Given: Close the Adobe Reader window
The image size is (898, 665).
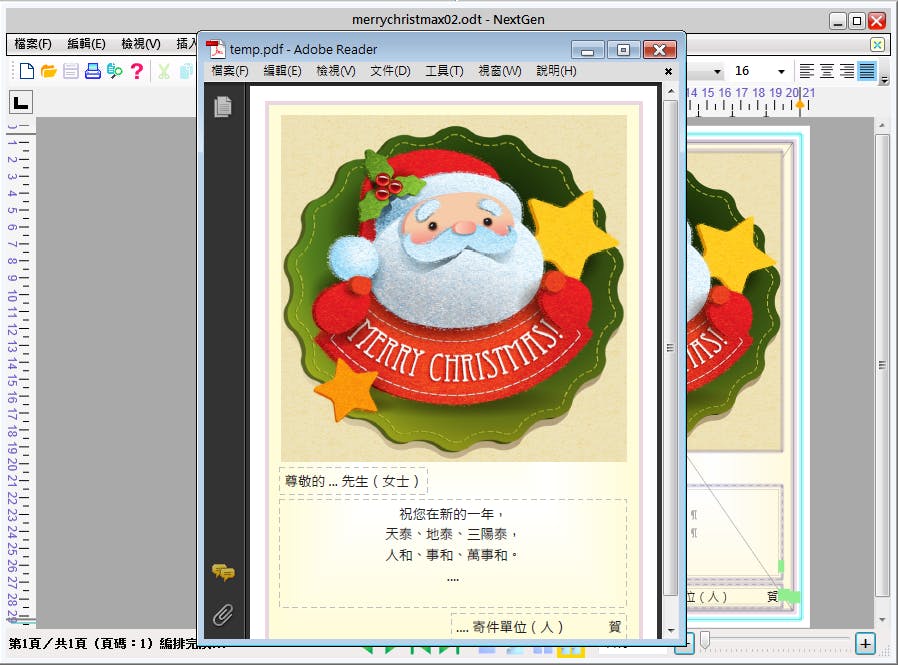Looking at the screenshot, I should (x=660, y=50).
